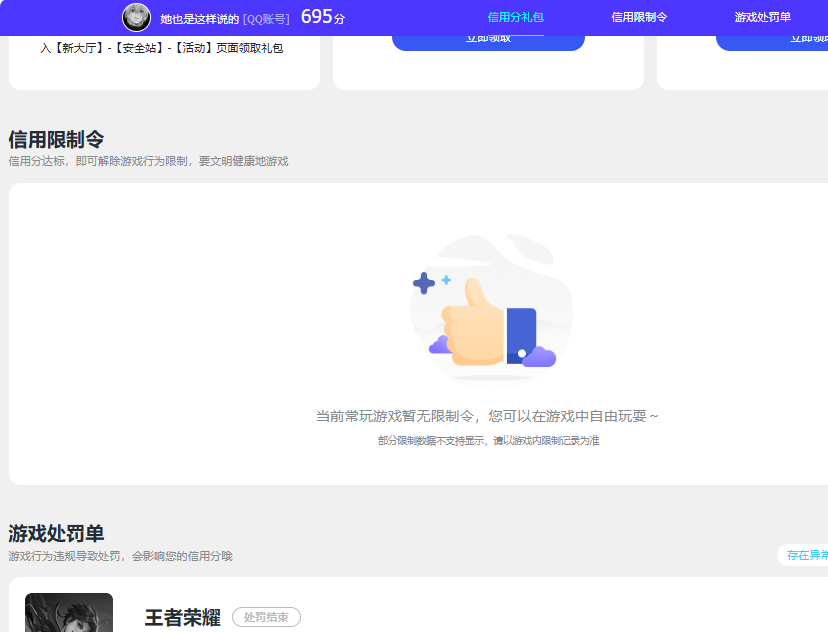Open the 信用限制令 tab
Viewport: 828px width, 632px height.
pos(638,17)
